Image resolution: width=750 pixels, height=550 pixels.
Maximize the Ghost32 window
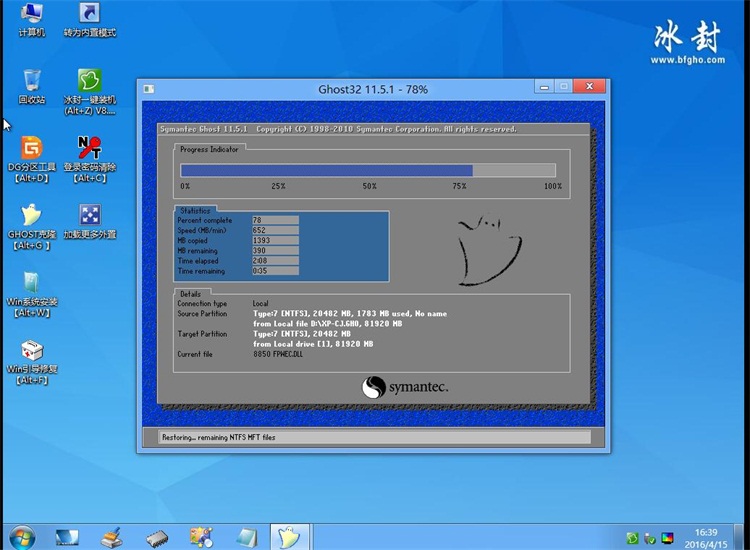(564, 87)
